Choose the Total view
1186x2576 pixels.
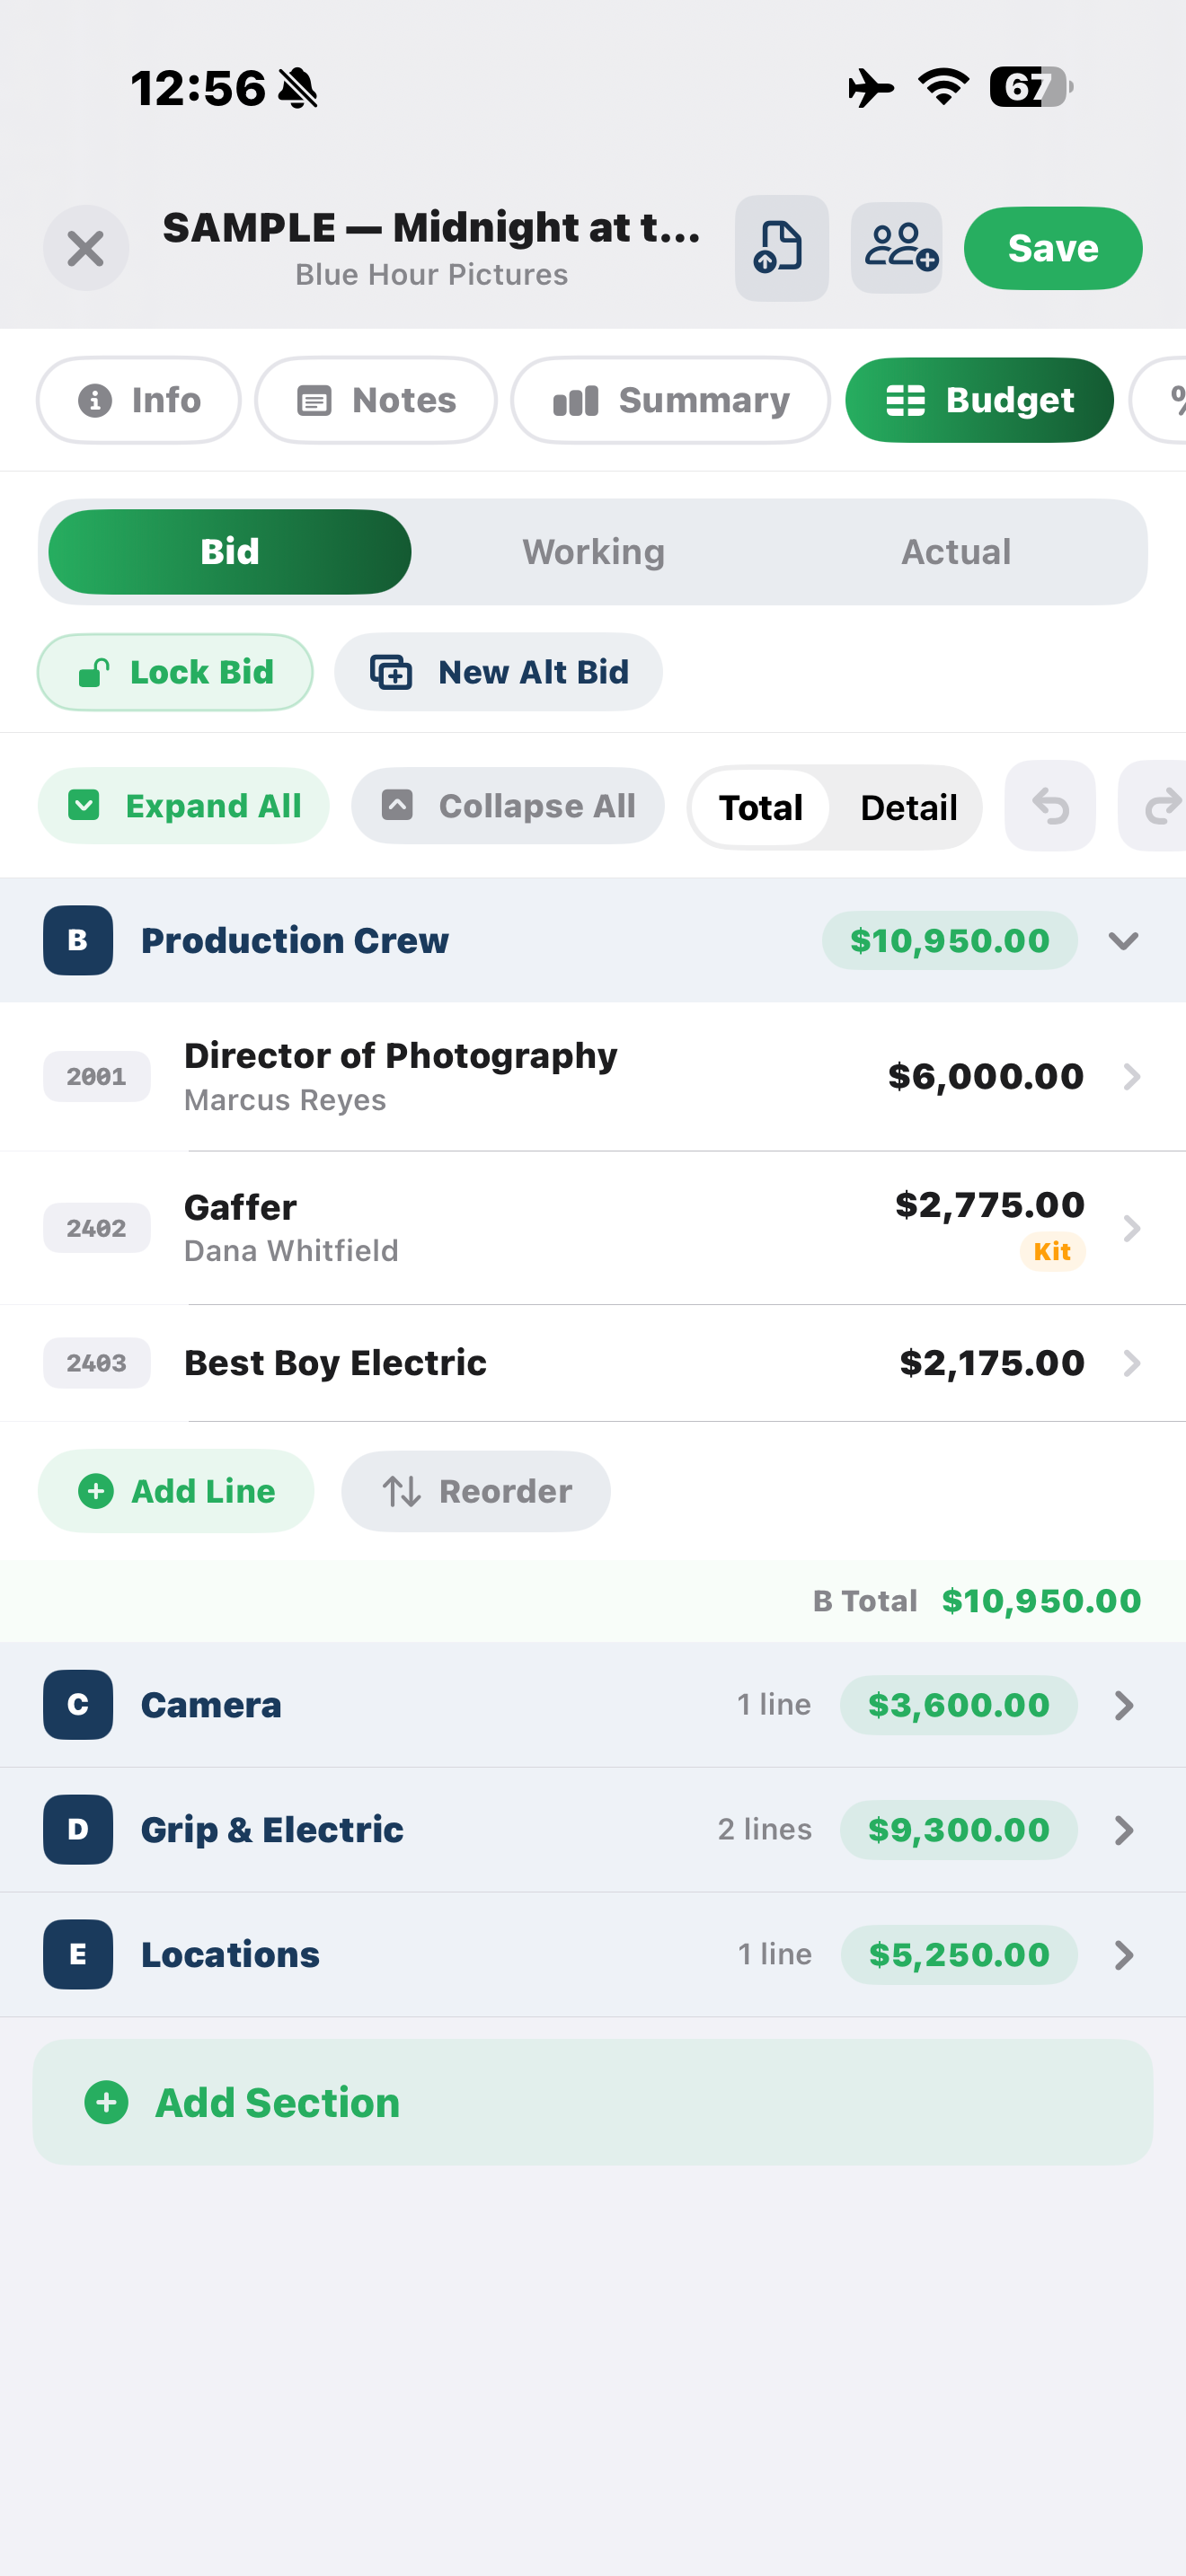(x=760, y=807)
